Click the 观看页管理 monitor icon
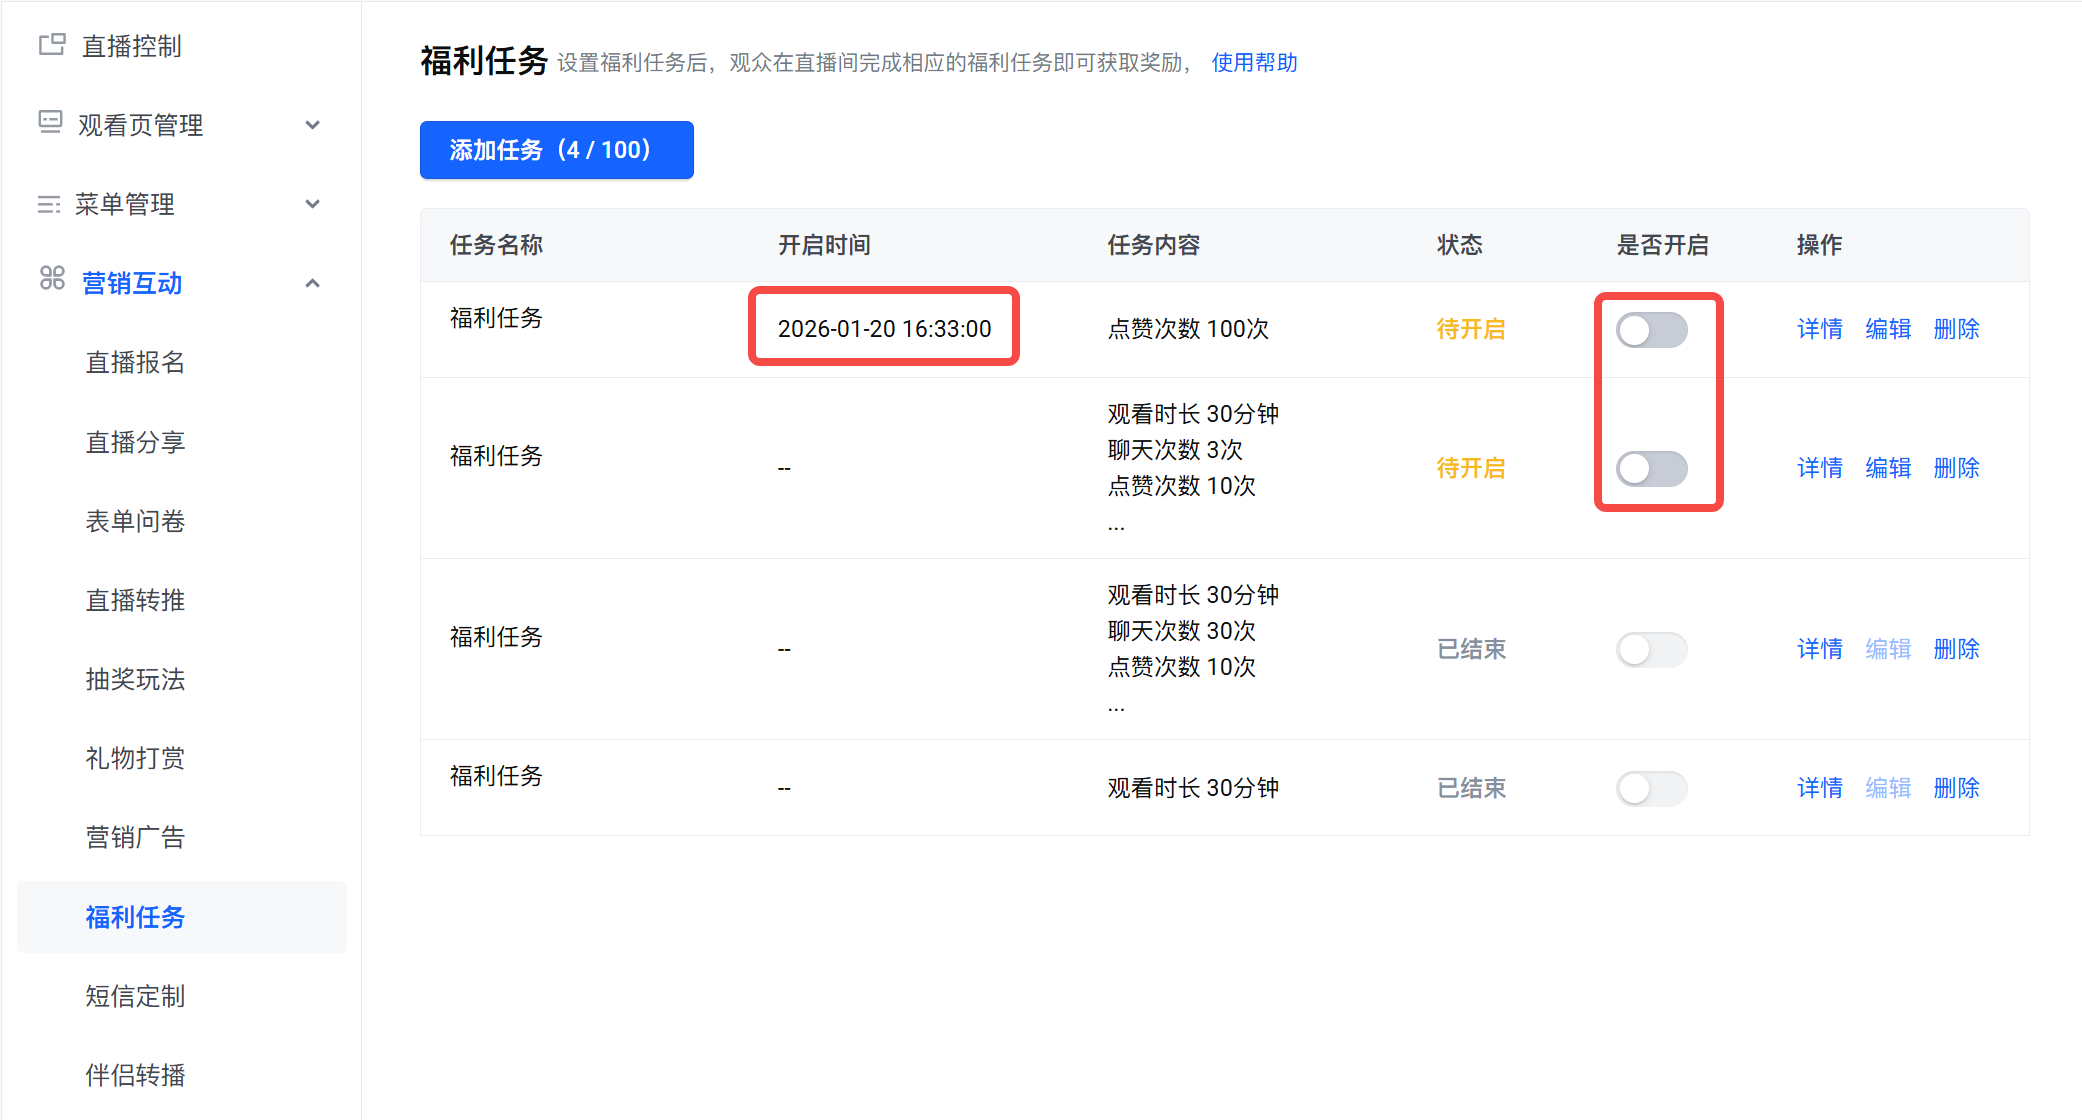 [50, 123]
